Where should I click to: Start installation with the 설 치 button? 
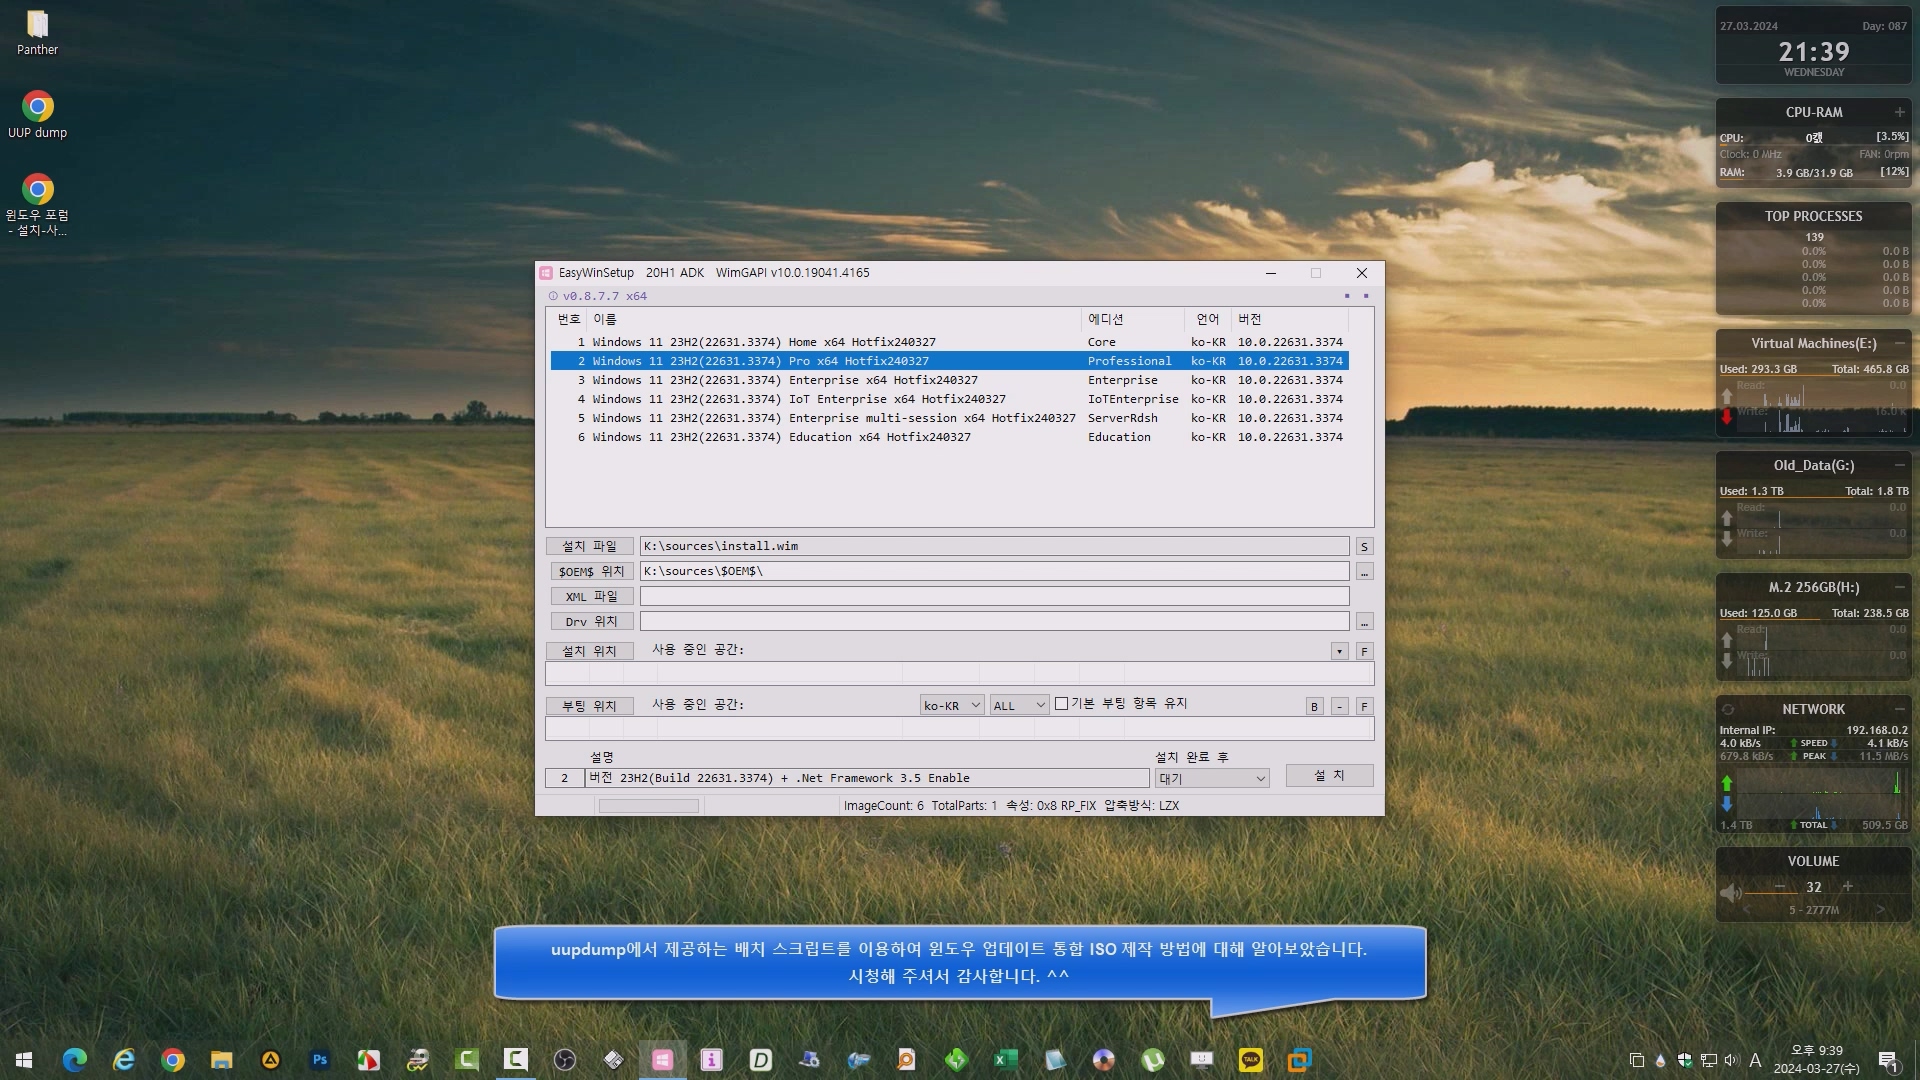(x=1329, y=776)
